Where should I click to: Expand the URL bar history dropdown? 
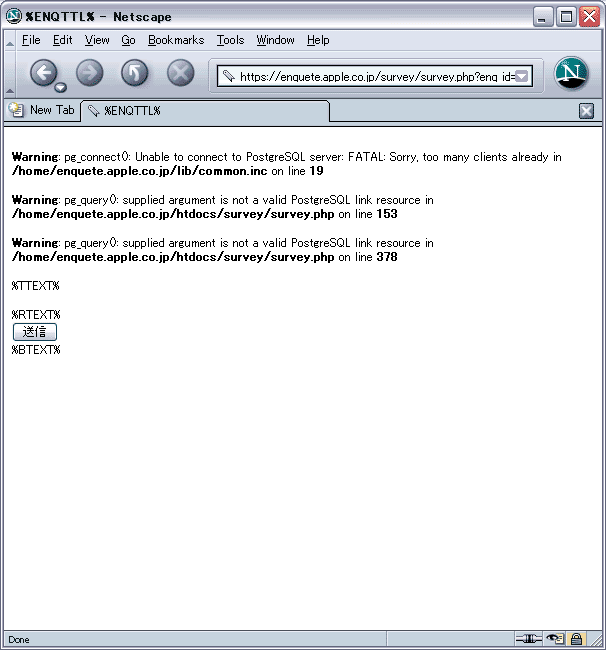[x=522, y=76]
